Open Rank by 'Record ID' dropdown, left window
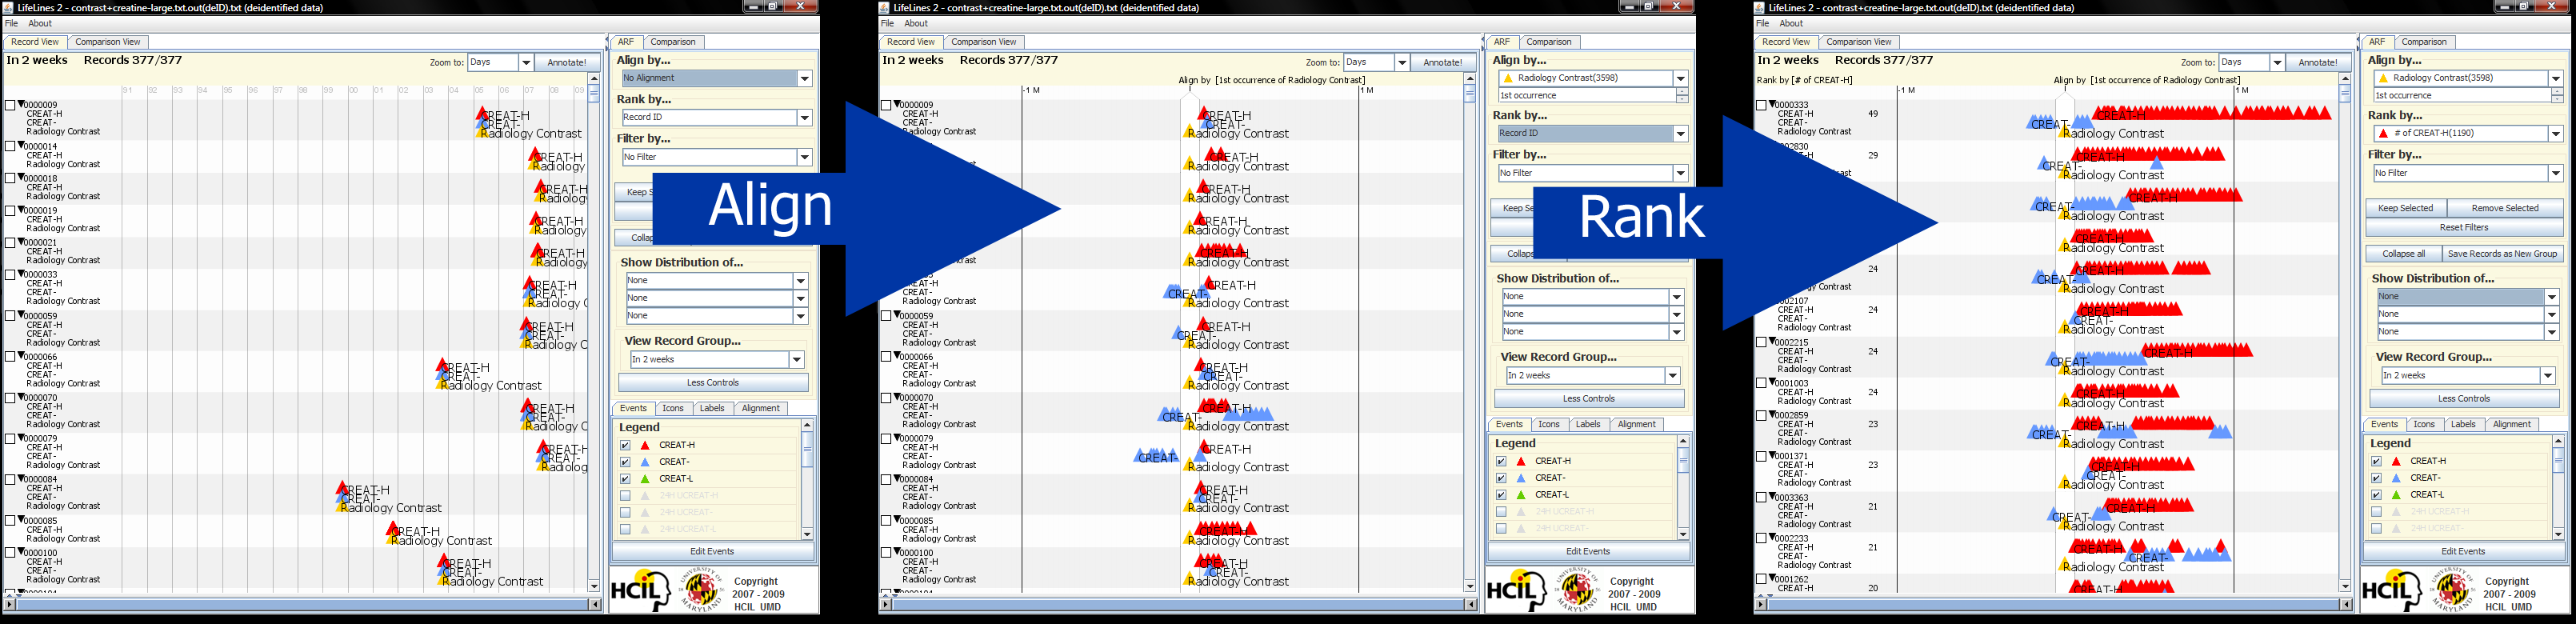The height and width of the screenshot is (624, 2576). 716,117
